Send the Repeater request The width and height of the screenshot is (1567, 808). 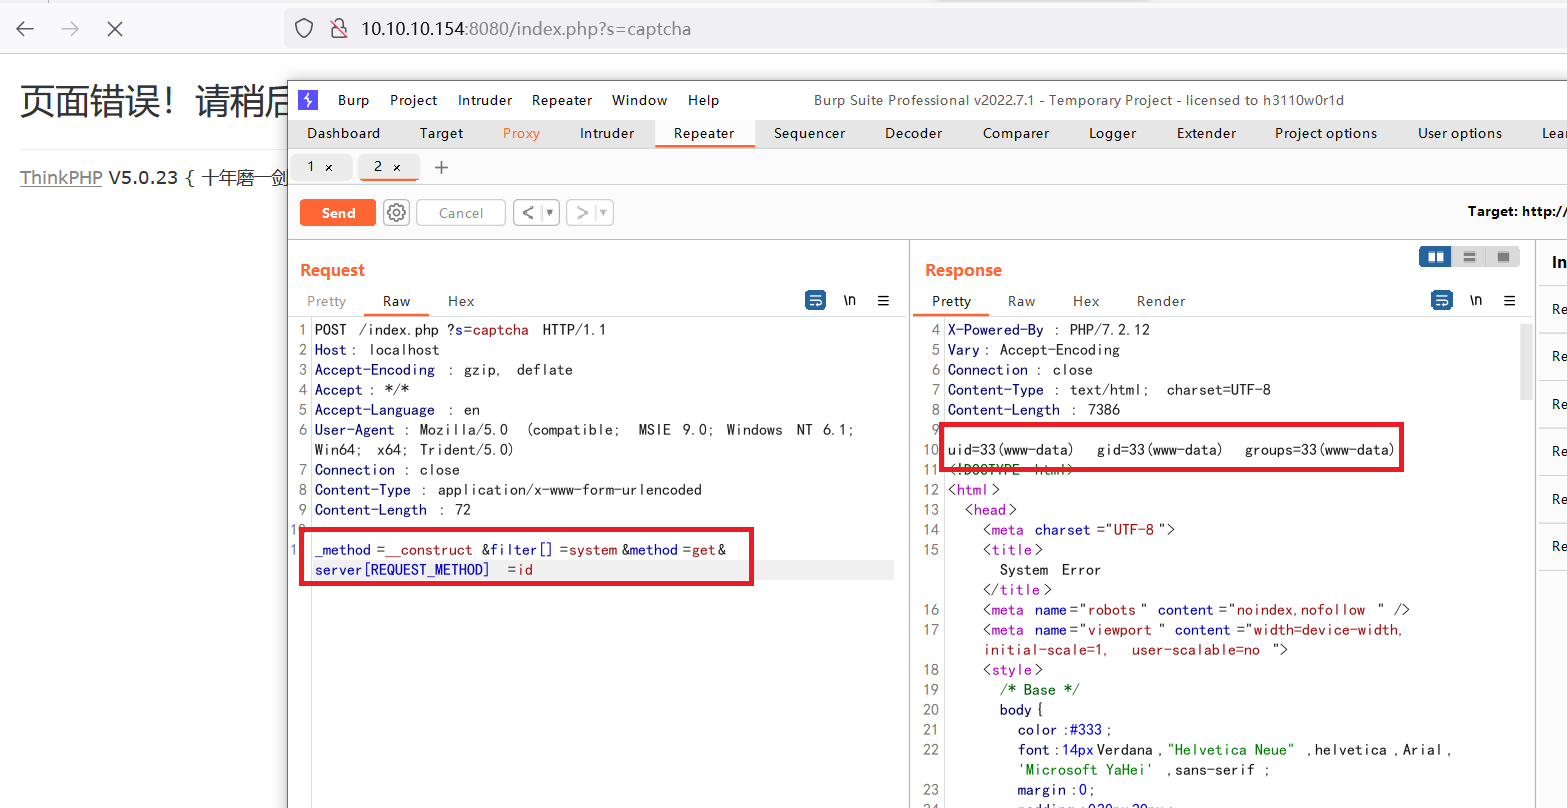point(338,213)
